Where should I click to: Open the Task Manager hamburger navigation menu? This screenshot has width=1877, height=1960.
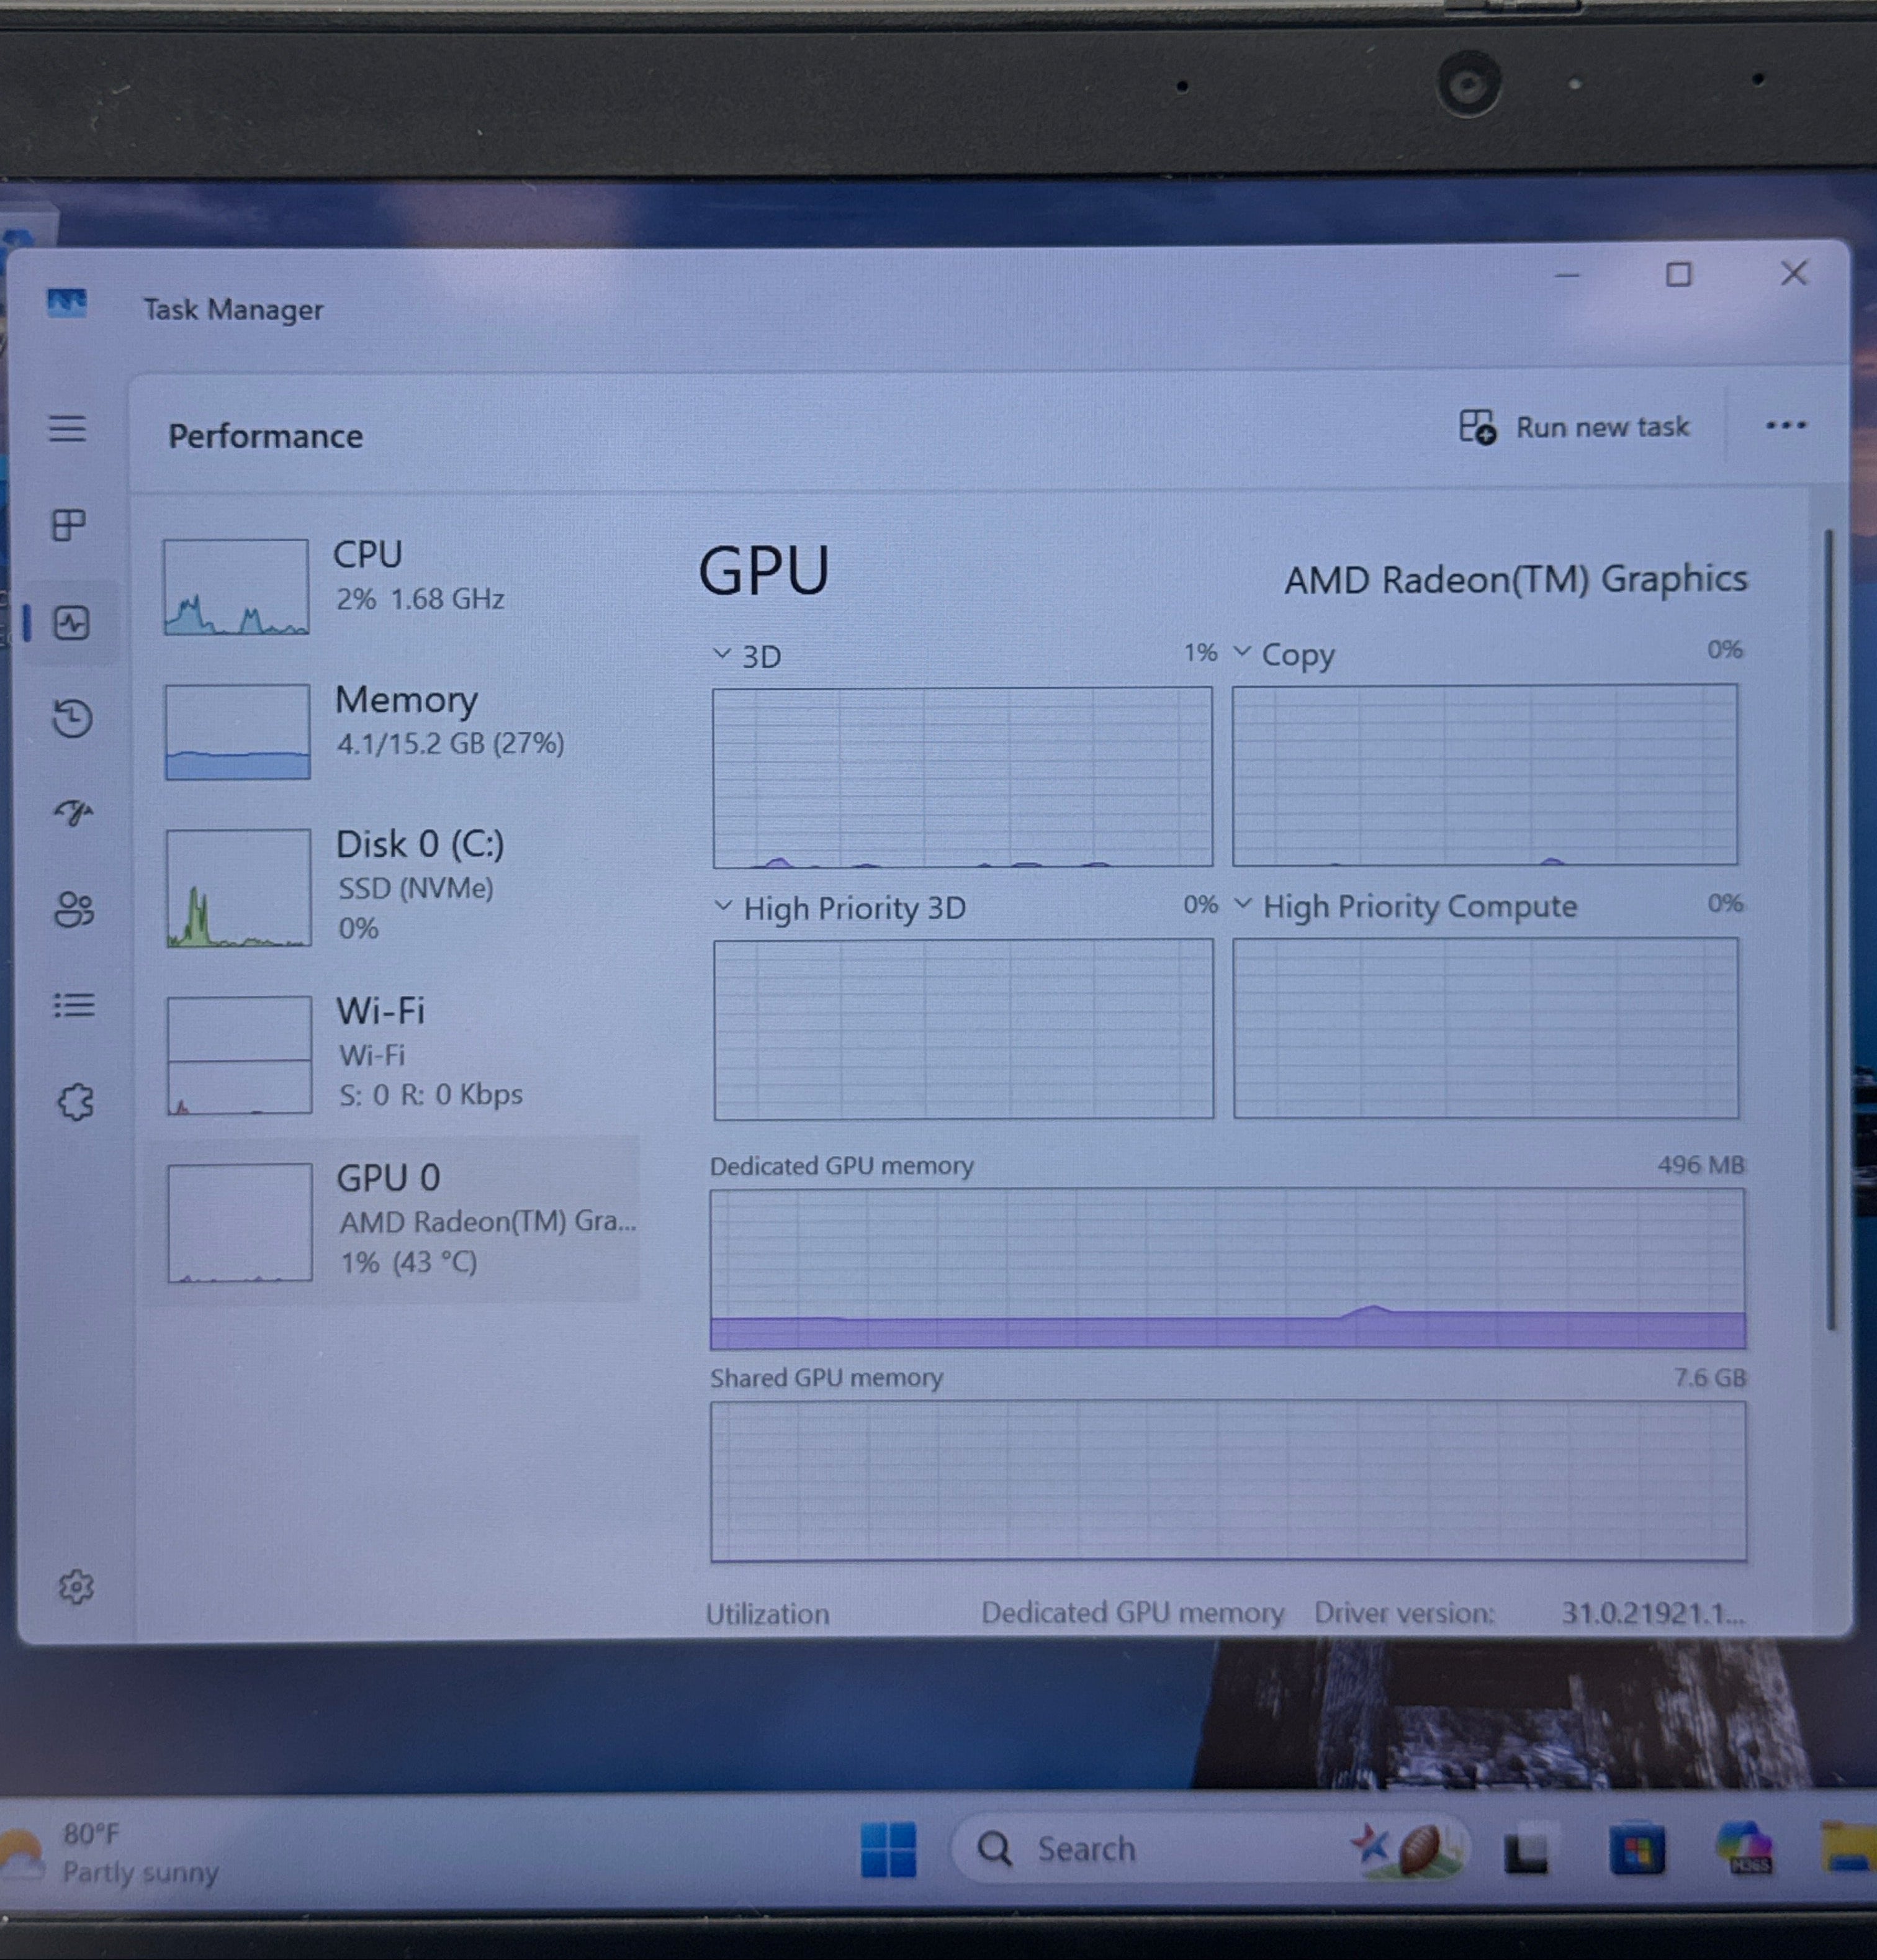pyautogui.click(x=68, y=429)
